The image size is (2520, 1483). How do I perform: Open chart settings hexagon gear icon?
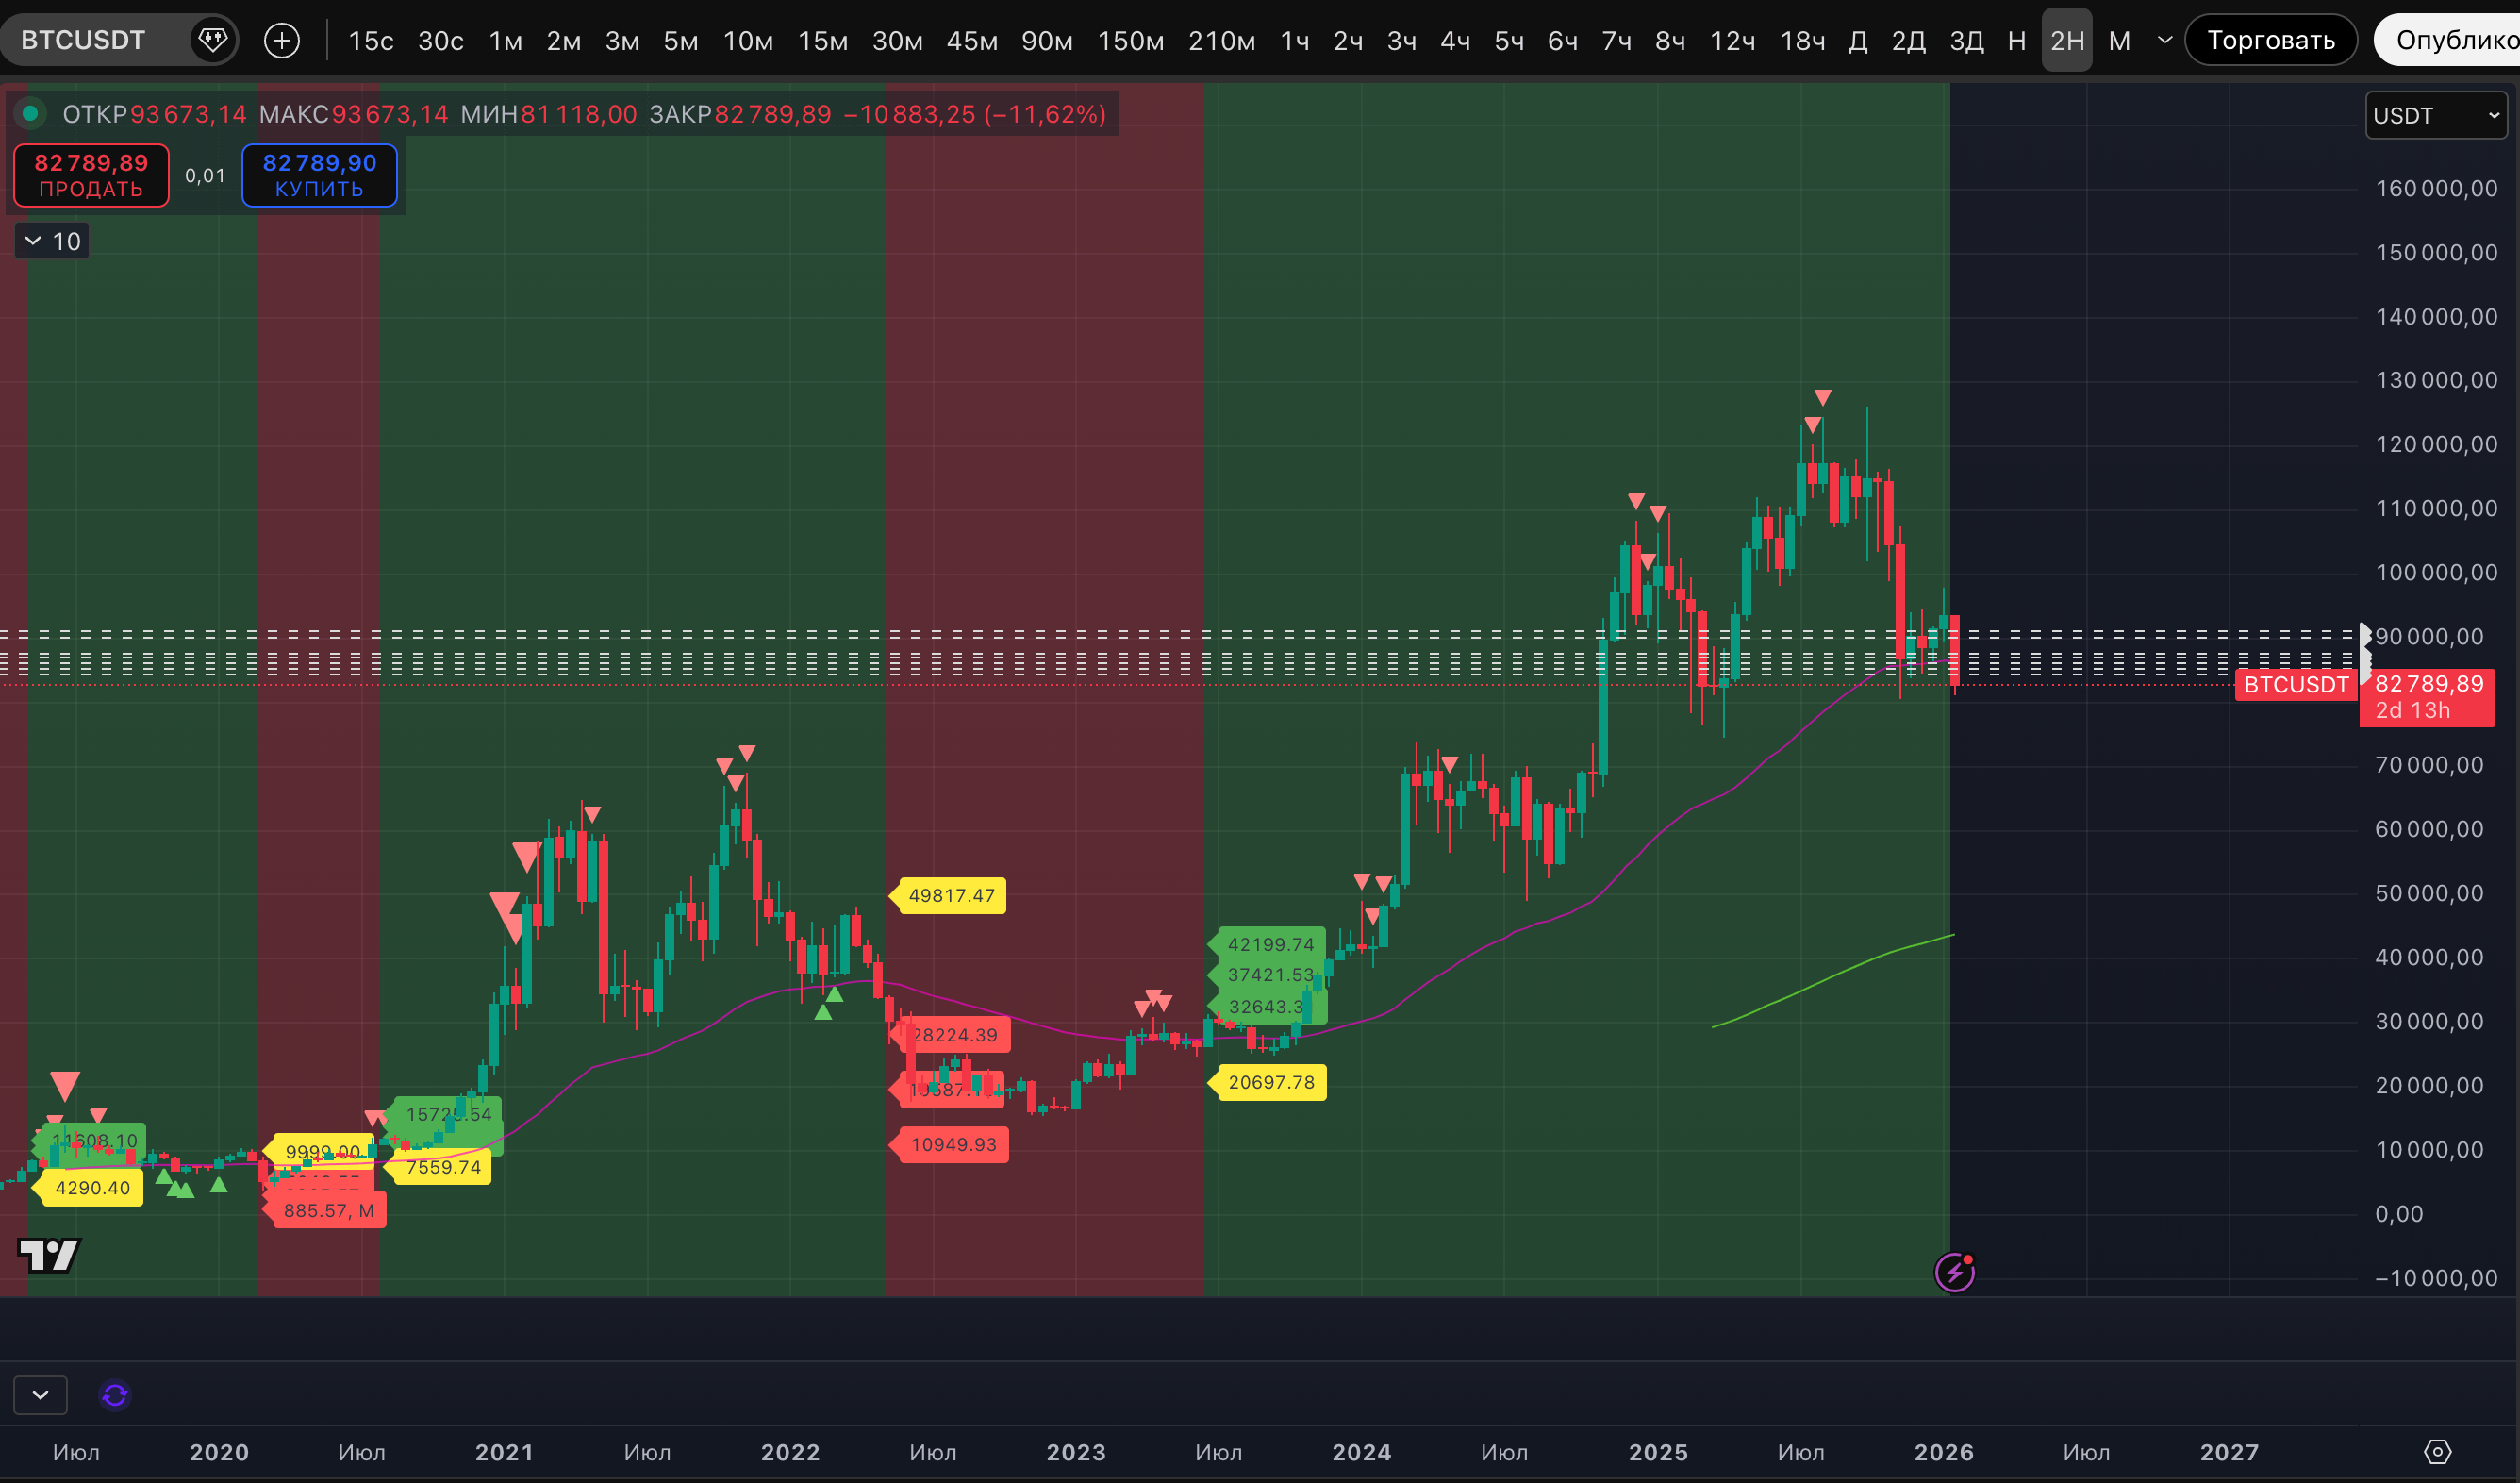pyautogui.click(x=2437, y=1451)
